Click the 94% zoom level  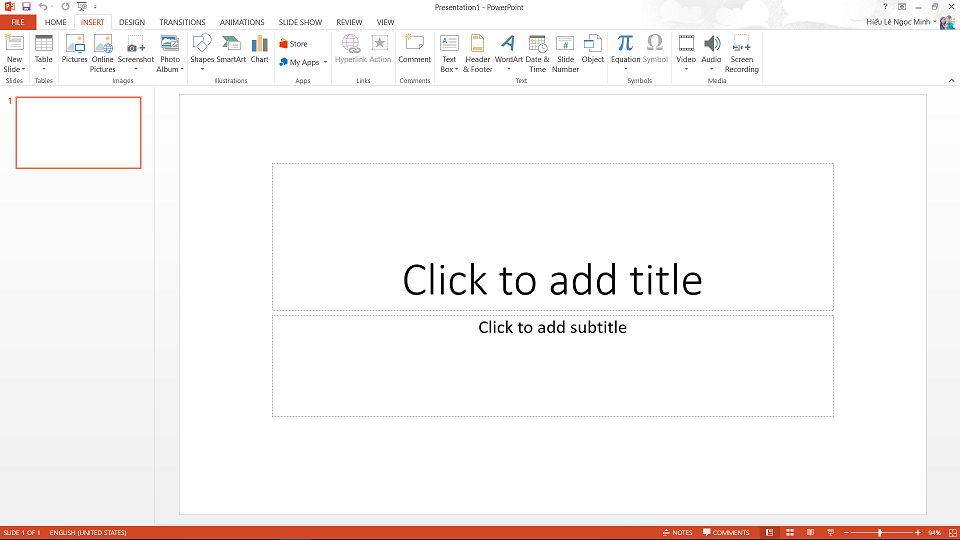[x=934, y=533]
